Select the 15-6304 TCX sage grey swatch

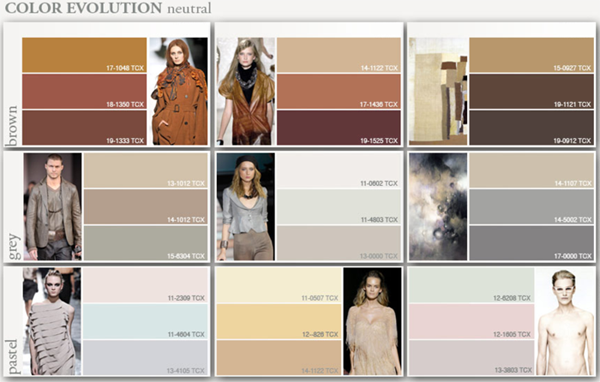tap(145, 243)
